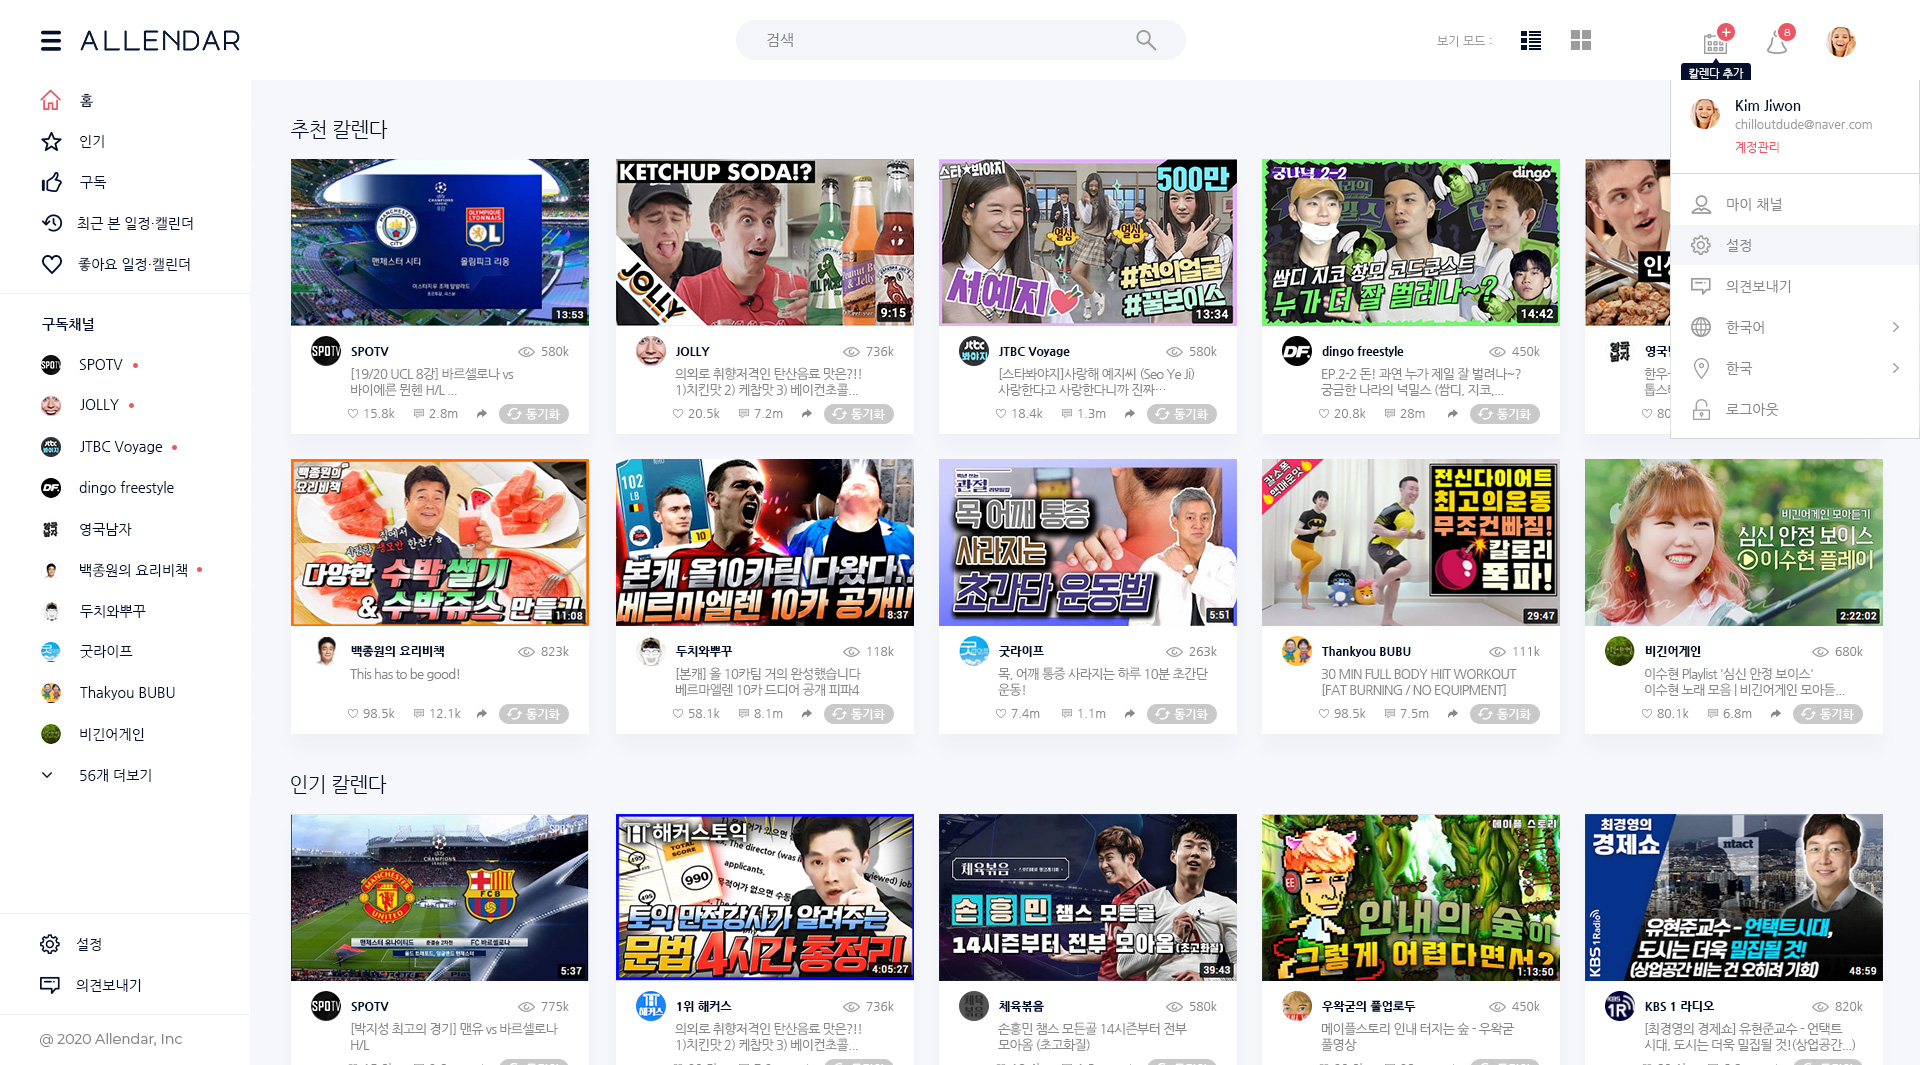Toggle 동기화 on JOLLY card
Screen dimensions: 1920x1065
pyautogui.click(x=858, y=413)
